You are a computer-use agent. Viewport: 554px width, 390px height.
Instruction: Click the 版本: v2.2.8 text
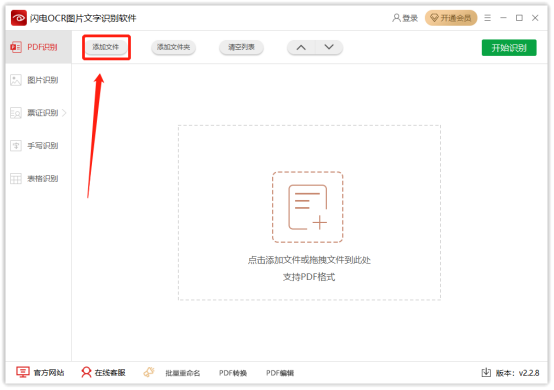(517, 373)
